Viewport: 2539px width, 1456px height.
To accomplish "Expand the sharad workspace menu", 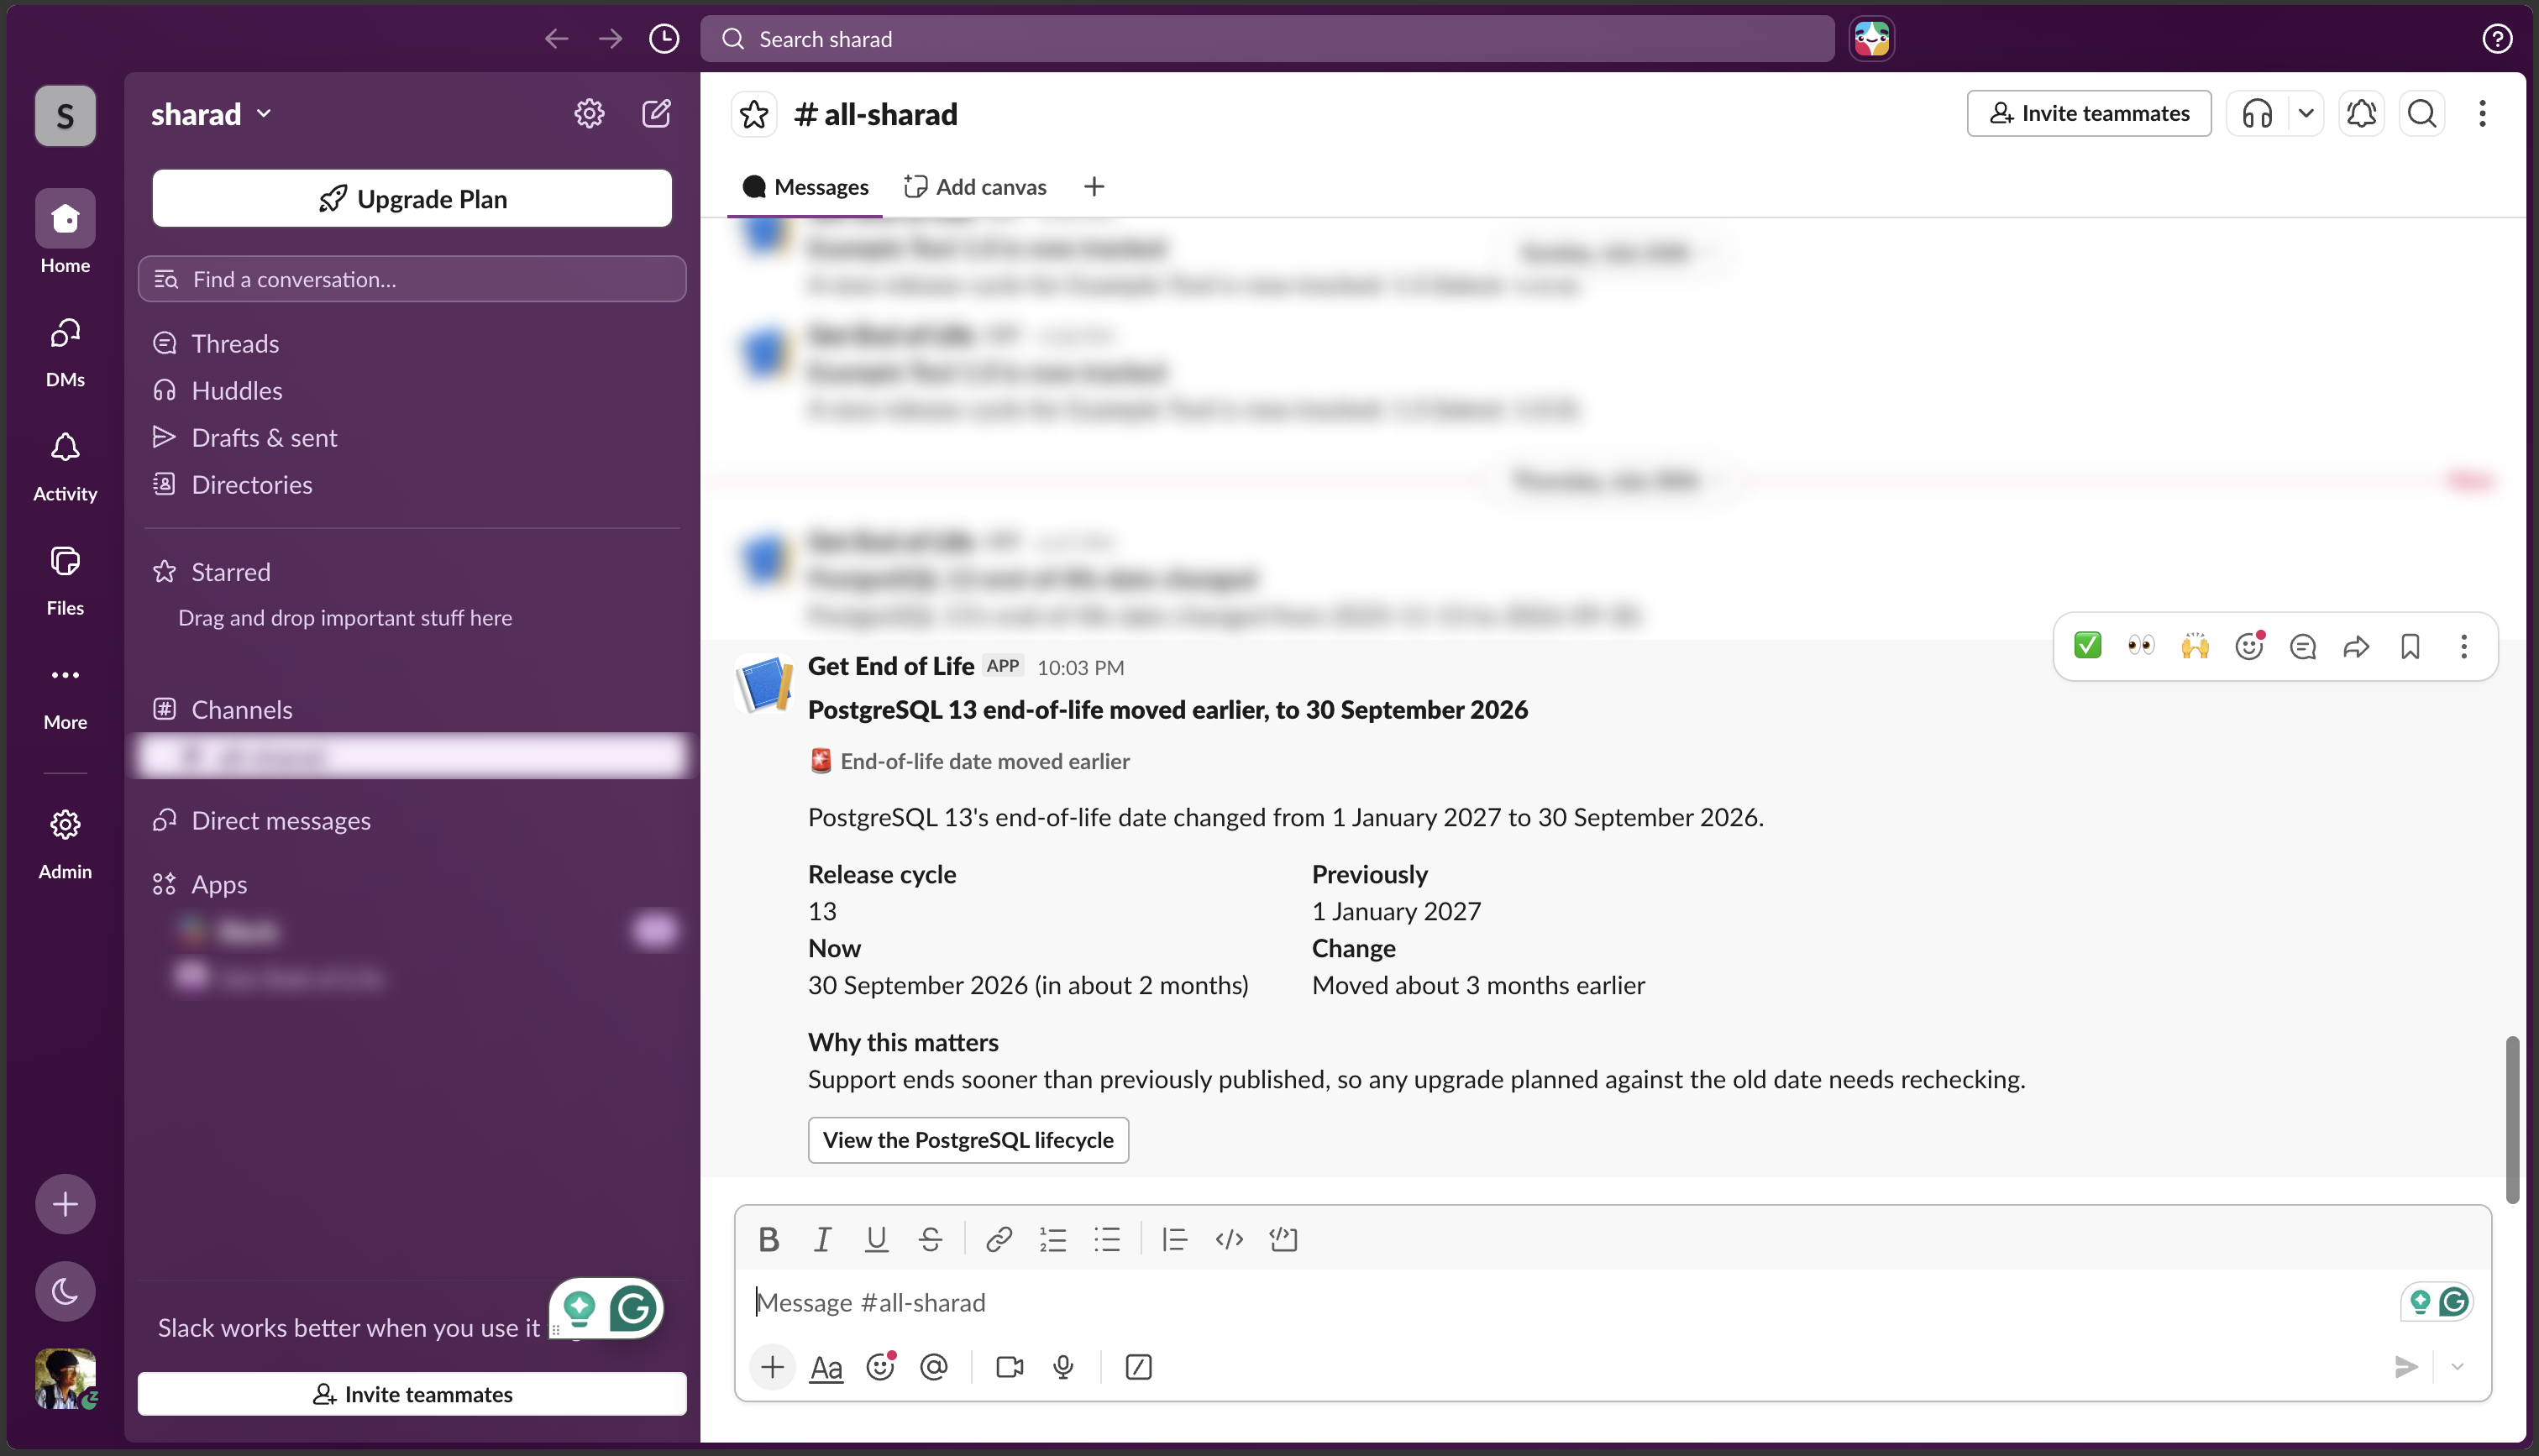I will pos(211,114).
